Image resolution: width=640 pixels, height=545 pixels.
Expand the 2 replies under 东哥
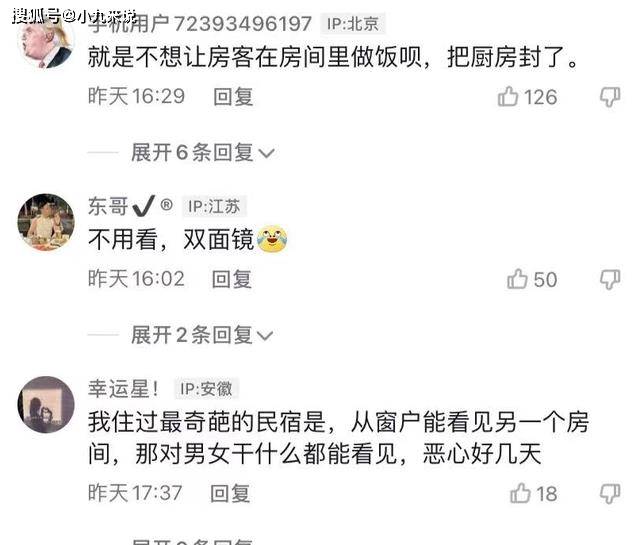[x=202, y=335]
